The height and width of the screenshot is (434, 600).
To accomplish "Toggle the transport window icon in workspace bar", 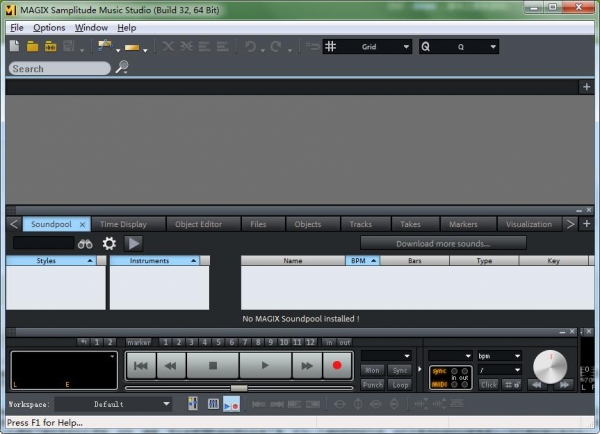I will coord(232,404).
